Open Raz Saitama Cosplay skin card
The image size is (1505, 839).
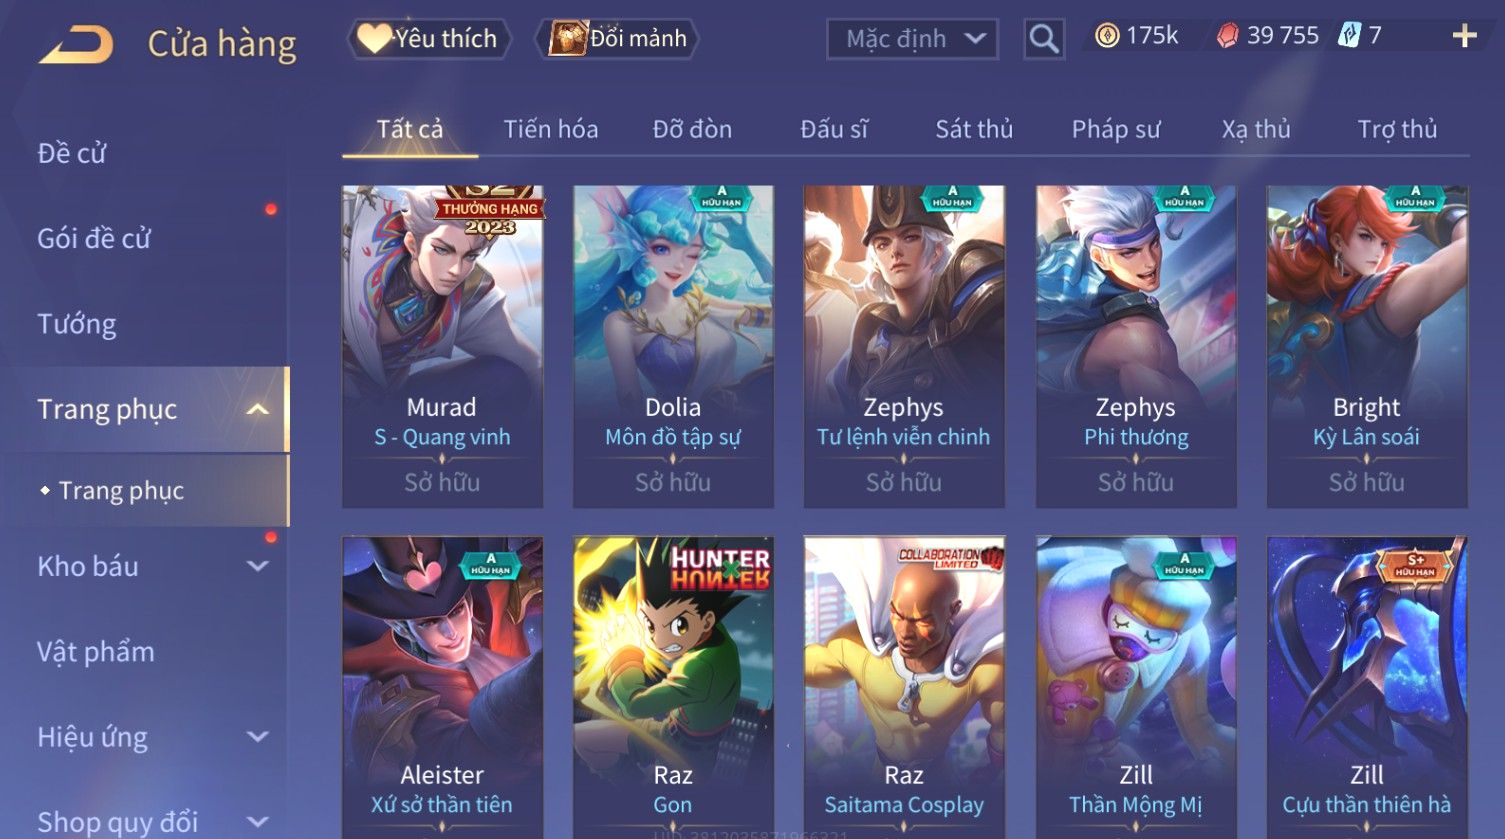904,686
